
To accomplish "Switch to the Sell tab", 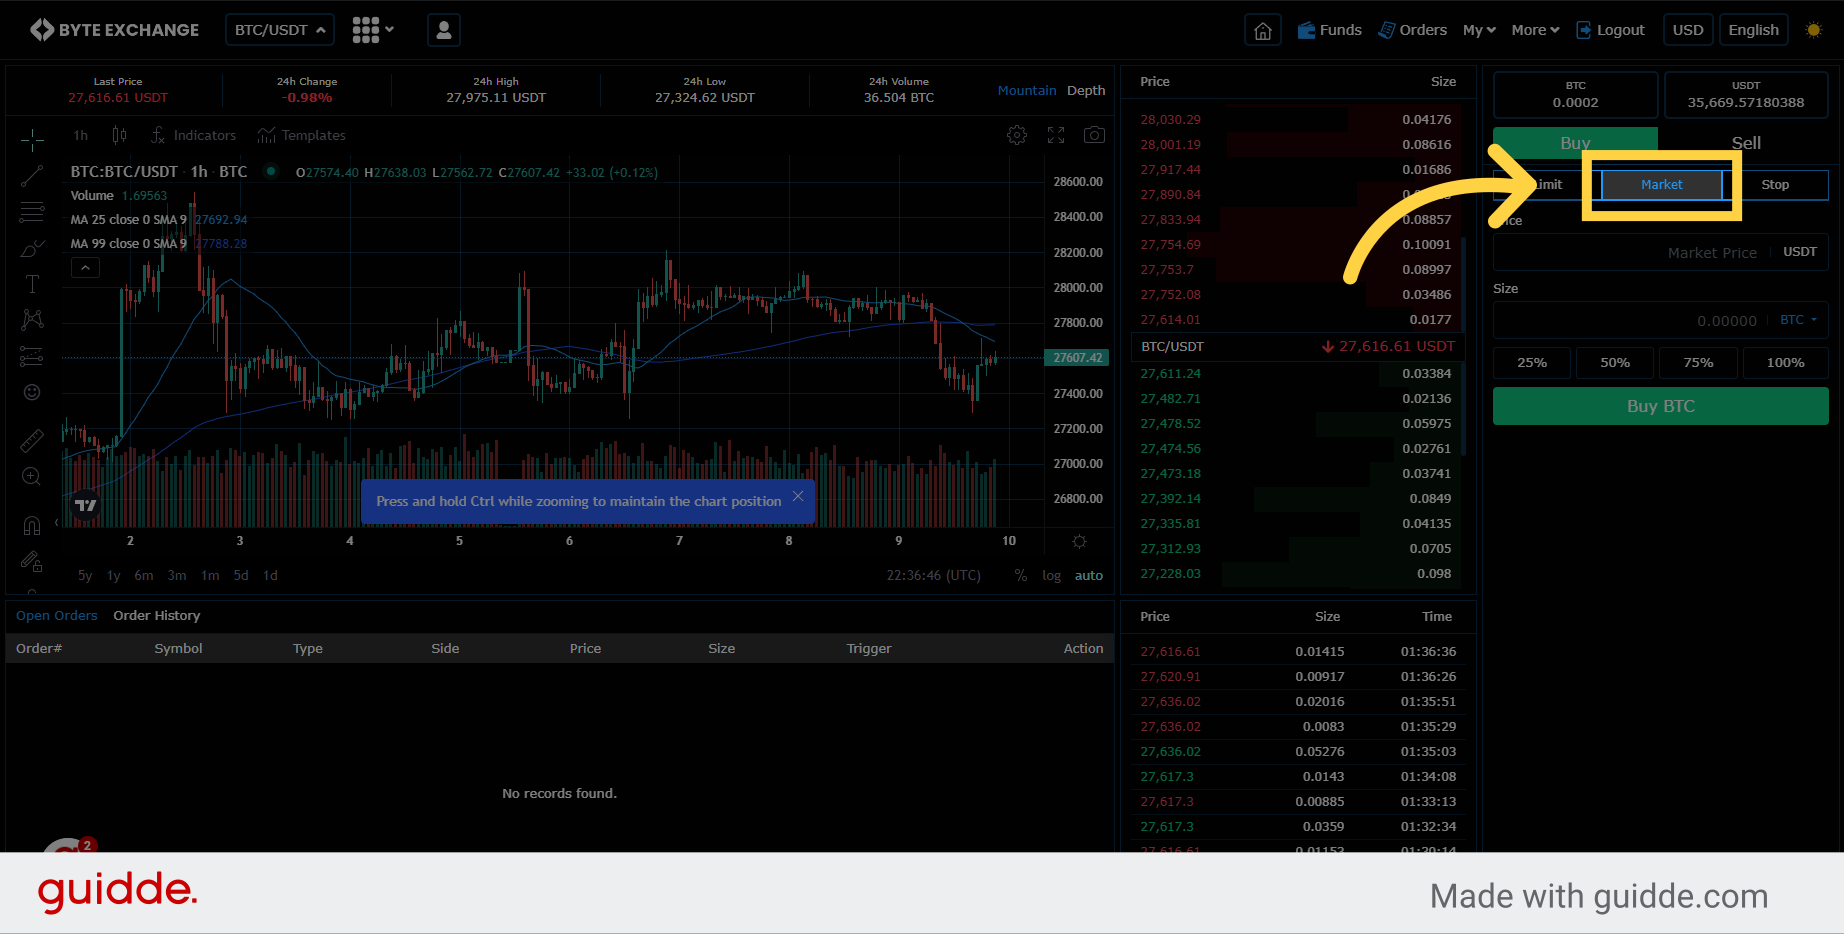I will click(x=1746, y=143).
